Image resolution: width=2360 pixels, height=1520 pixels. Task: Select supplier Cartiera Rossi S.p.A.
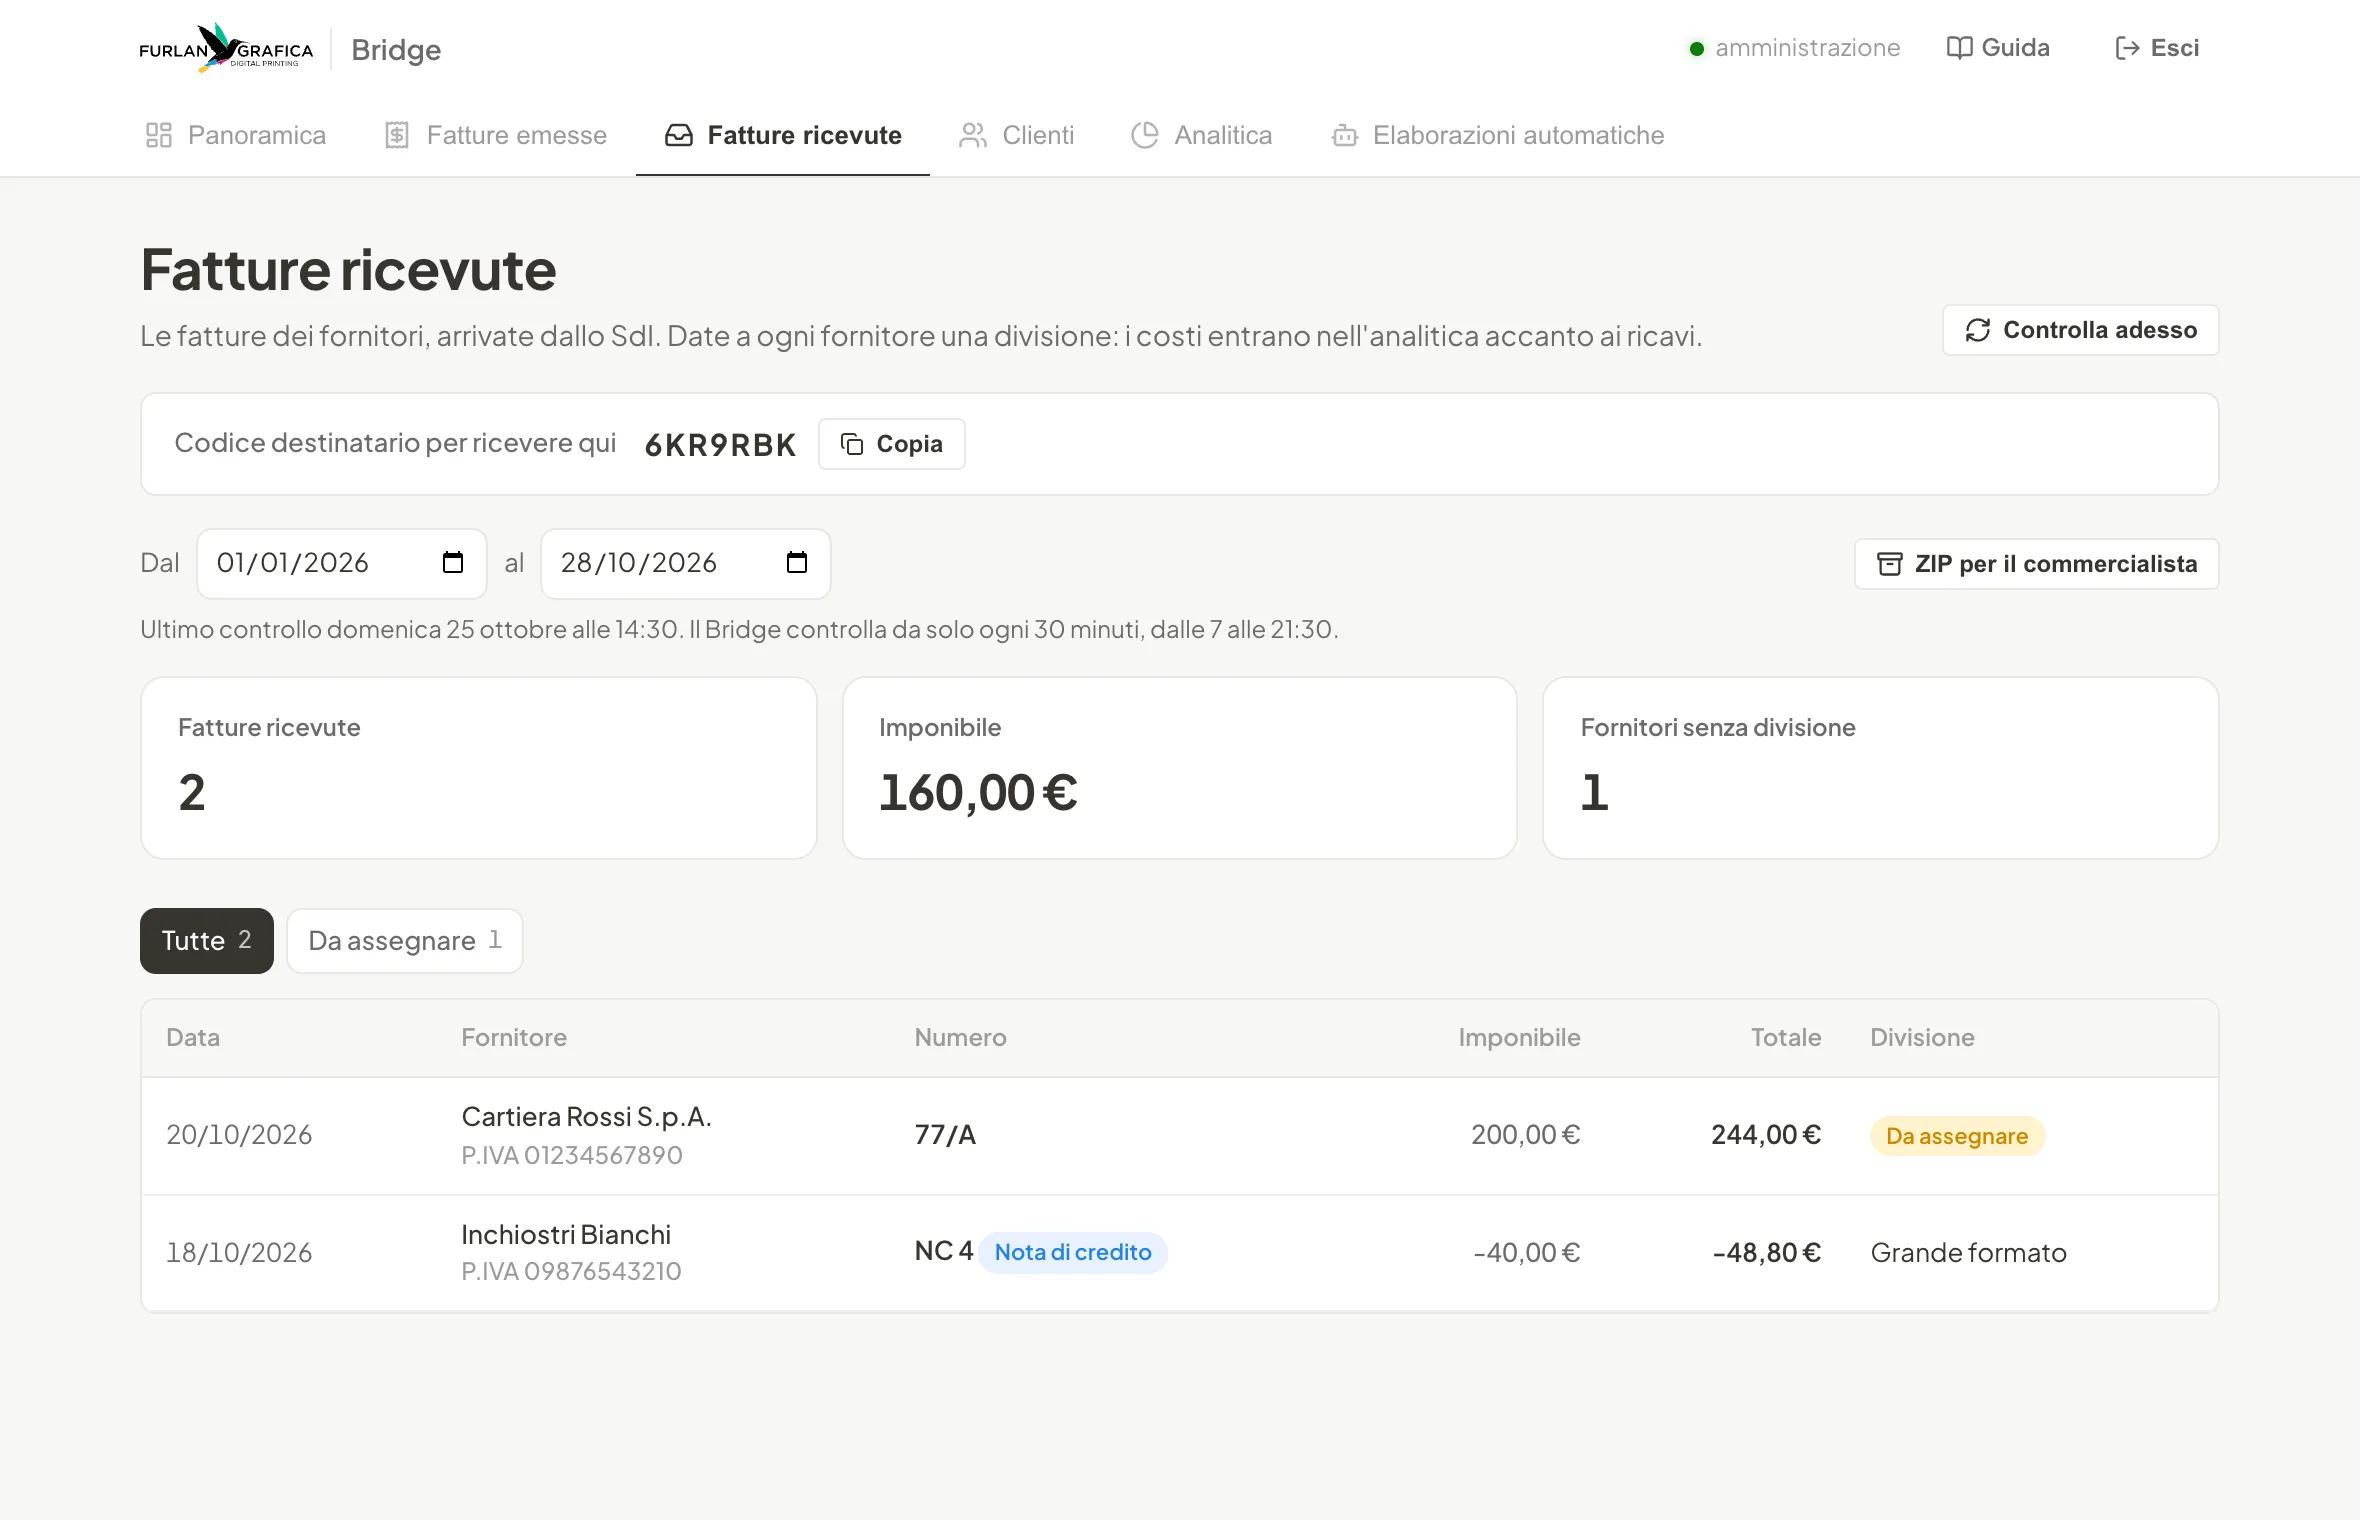tap(587, 1117)
